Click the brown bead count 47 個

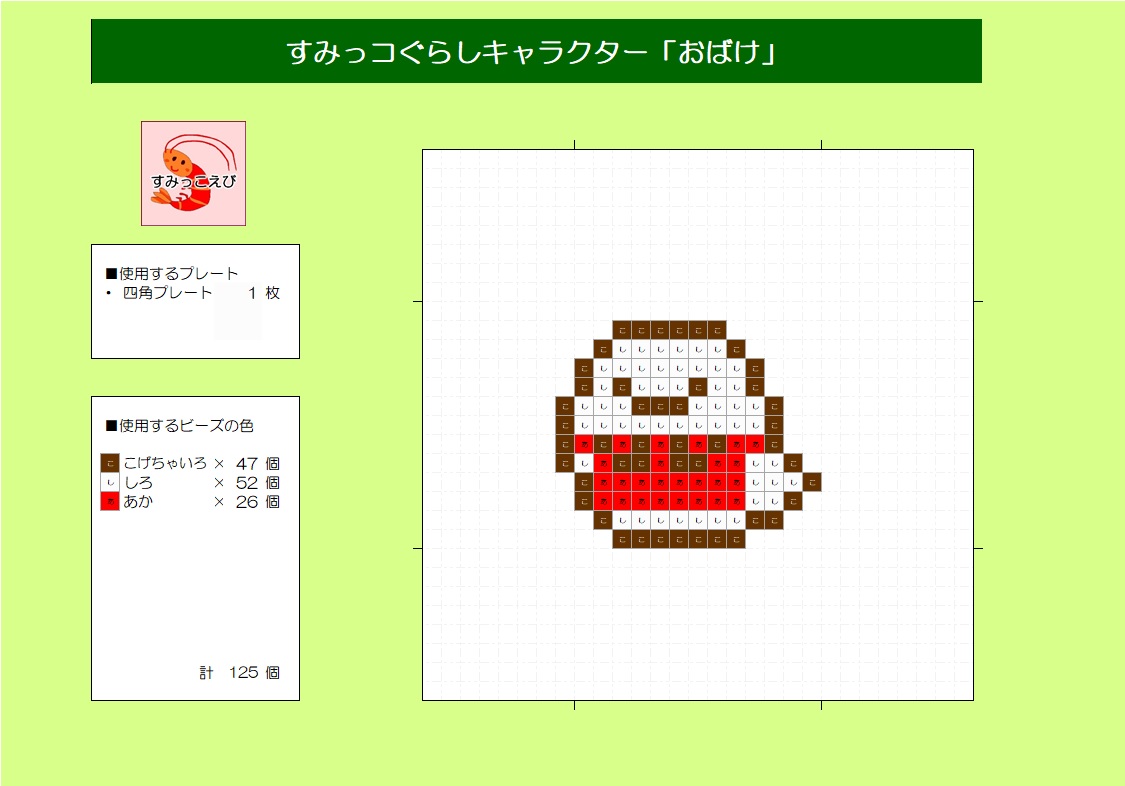(x=258, y=463)
